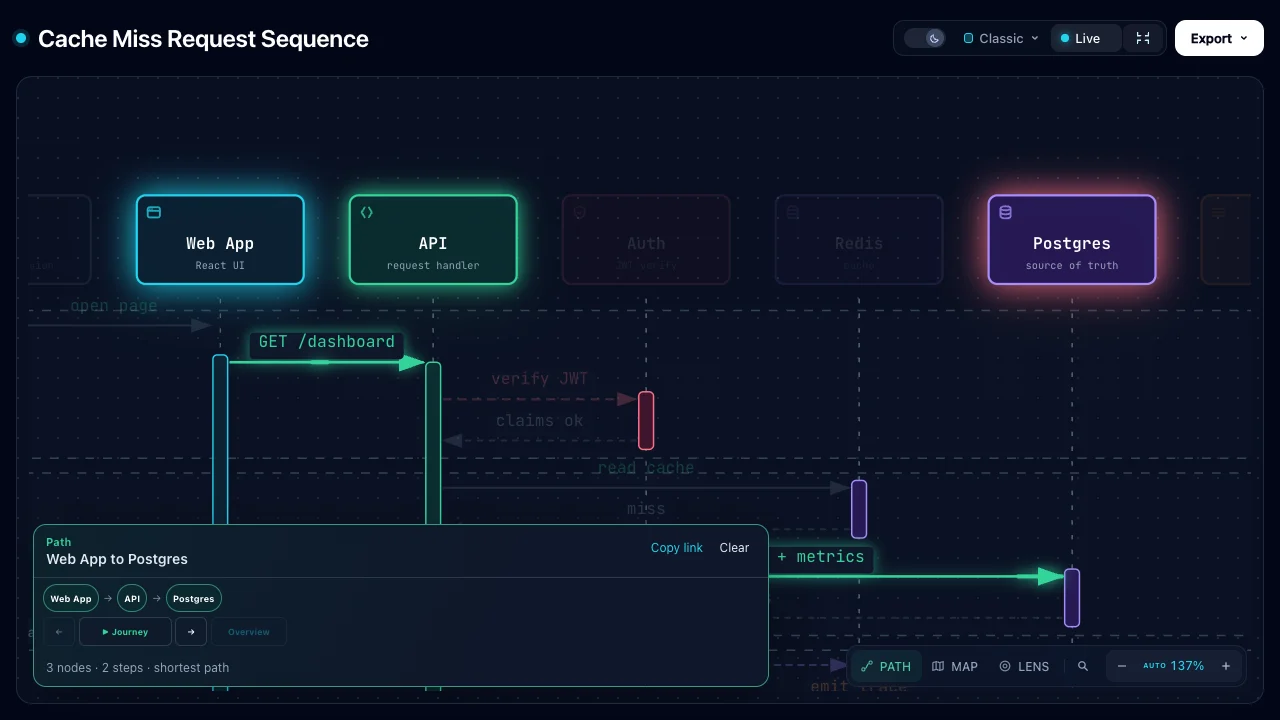This screenshot has height=720, width=1280.
Task: Click the AUTO 137% zoom readout
Action: pos(1174,666)
